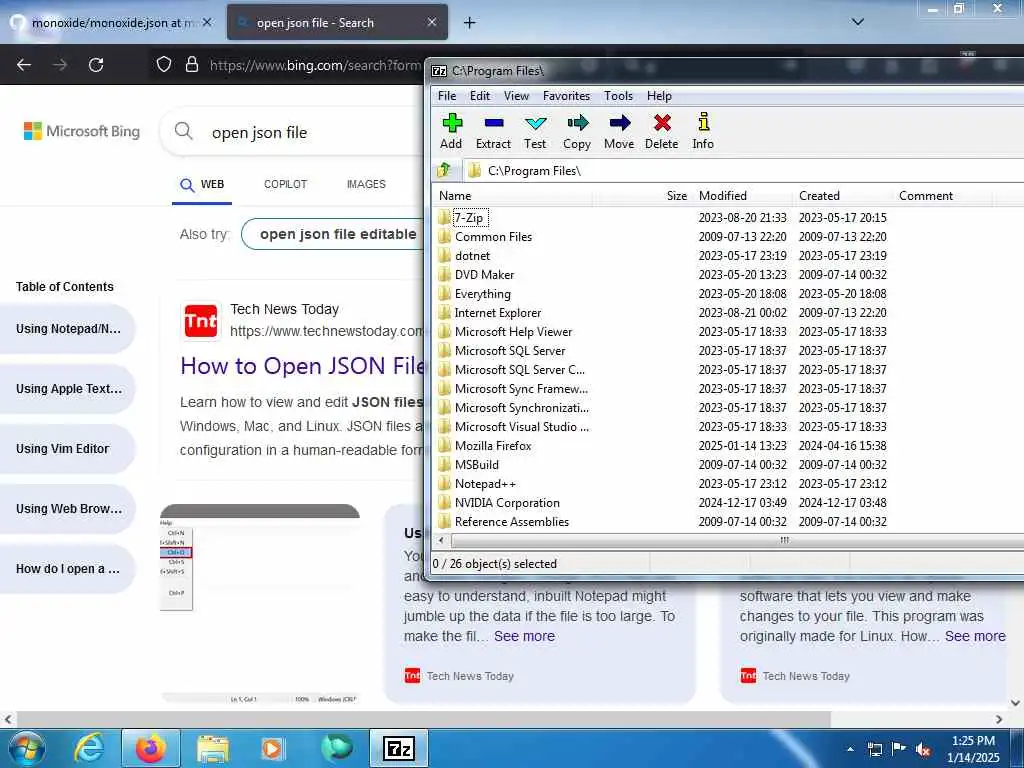Click the Move toolbar icon
Screen dimensions: 1024x768
click(x=618, y=131)
